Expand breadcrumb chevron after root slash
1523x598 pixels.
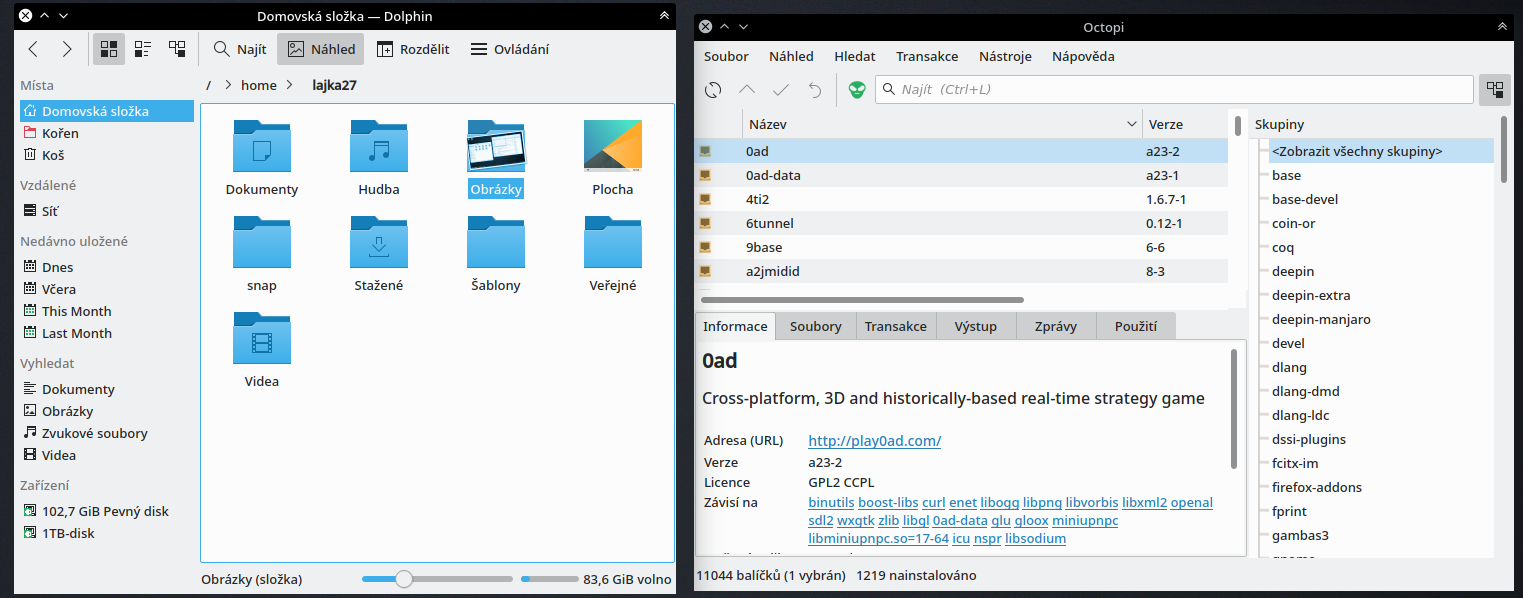[x=228, y=85]
